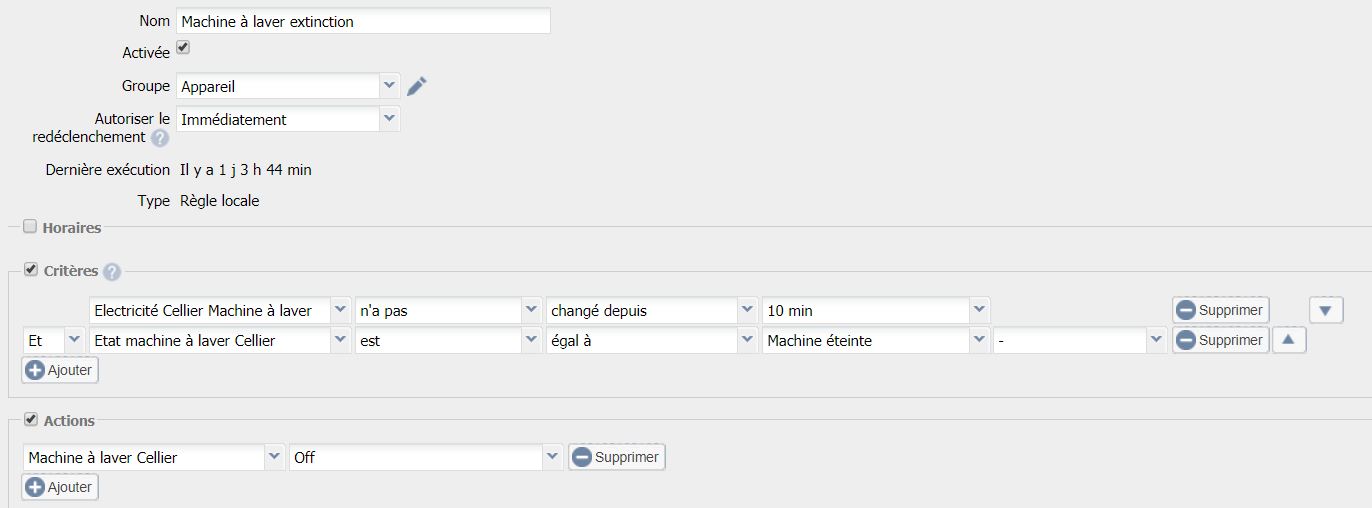The height and width of the screenshot is (508, 1372).
Task: Toggle the Critères section checkbox
Action: (30, 270)
